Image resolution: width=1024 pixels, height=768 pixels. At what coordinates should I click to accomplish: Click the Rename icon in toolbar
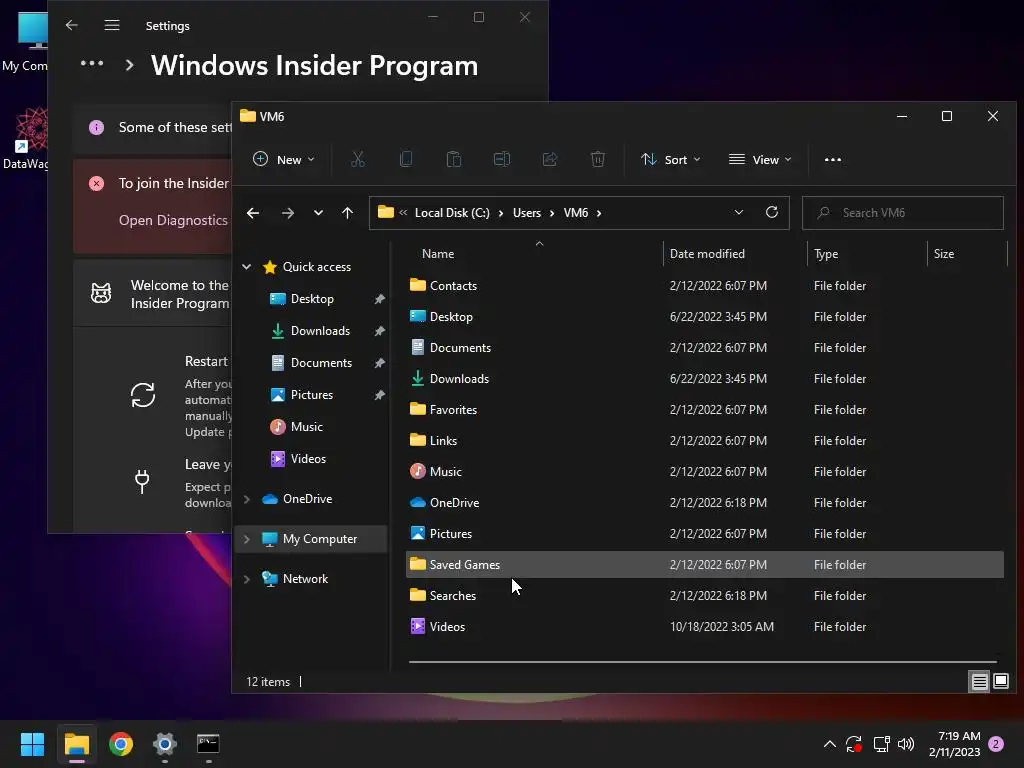point(502,159)
